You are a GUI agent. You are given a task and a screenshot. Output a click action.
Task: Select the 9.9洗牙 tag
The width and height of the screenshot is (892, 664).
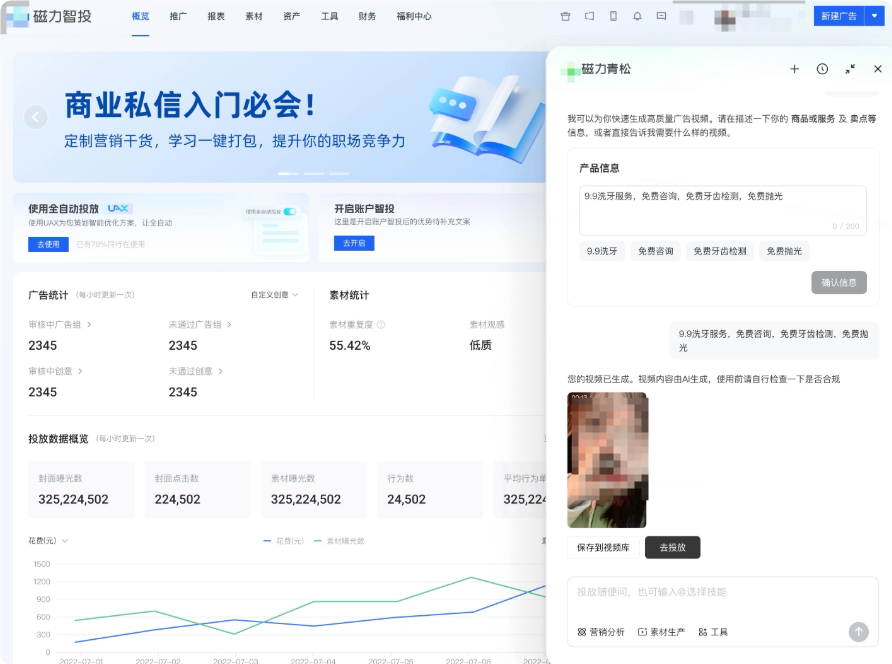click(602, 251)
